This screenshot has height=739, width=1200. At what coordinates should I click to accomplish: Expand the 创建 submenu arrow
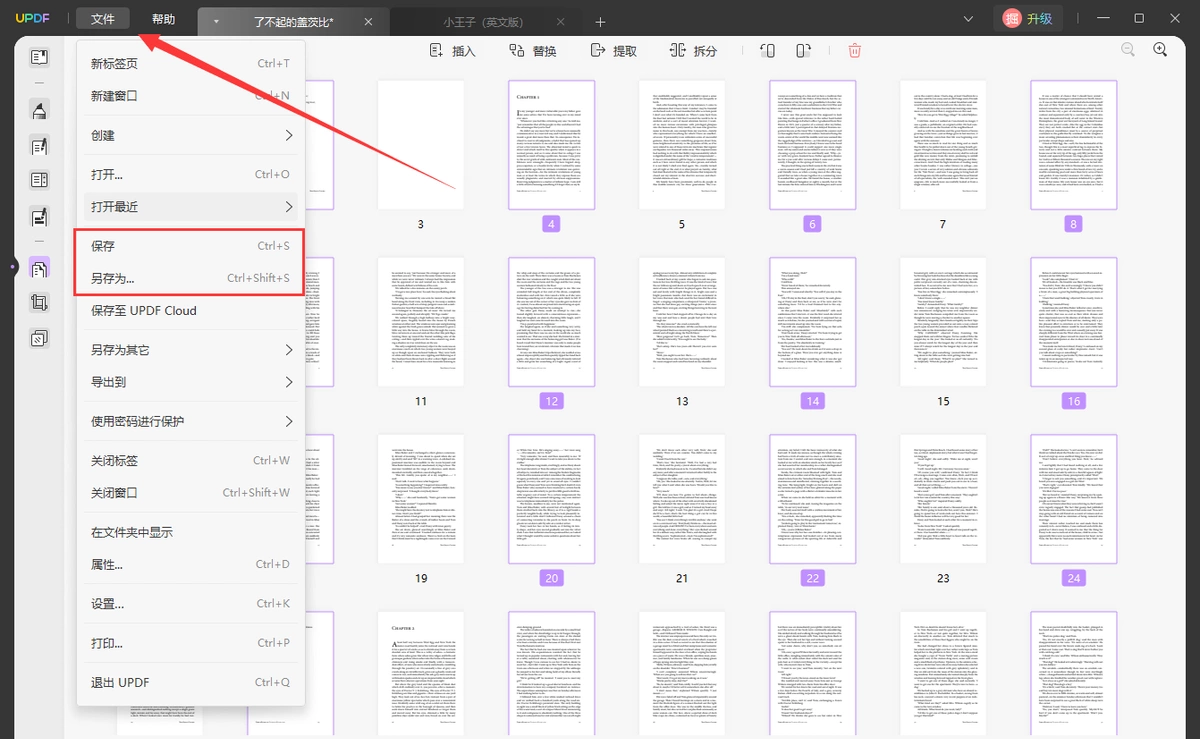point(289,135)
